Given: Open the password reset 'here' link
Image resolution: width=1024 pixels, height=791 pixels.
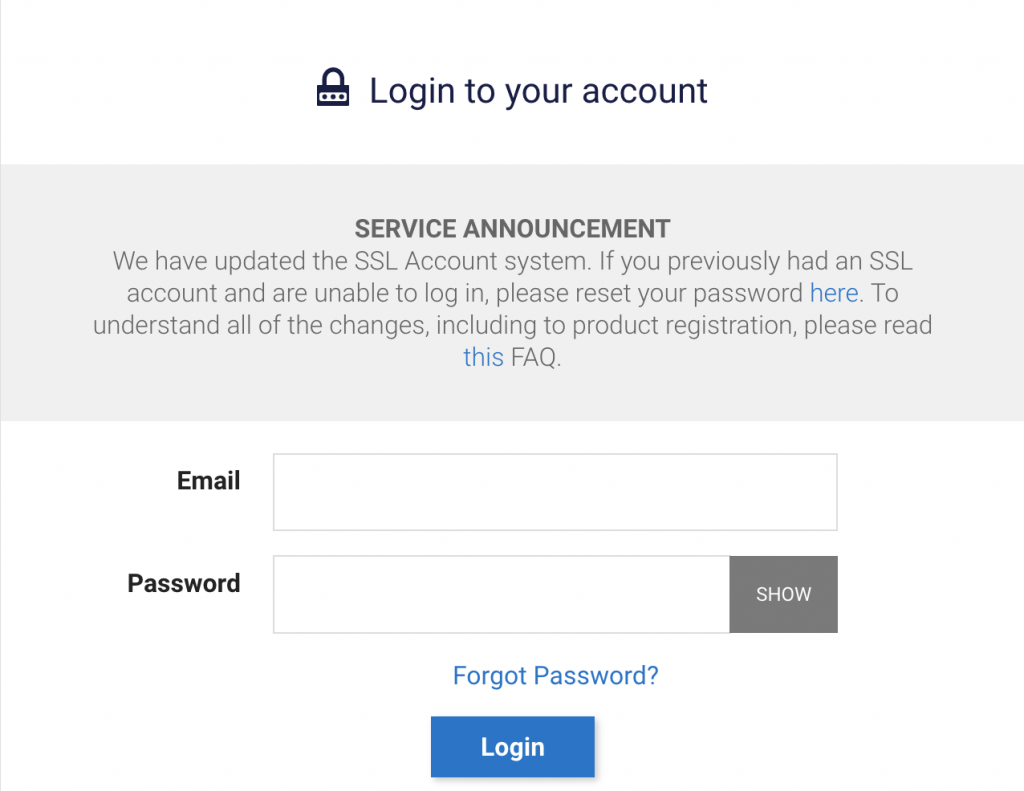Looking at the screenshot, I should click(834, 293).
